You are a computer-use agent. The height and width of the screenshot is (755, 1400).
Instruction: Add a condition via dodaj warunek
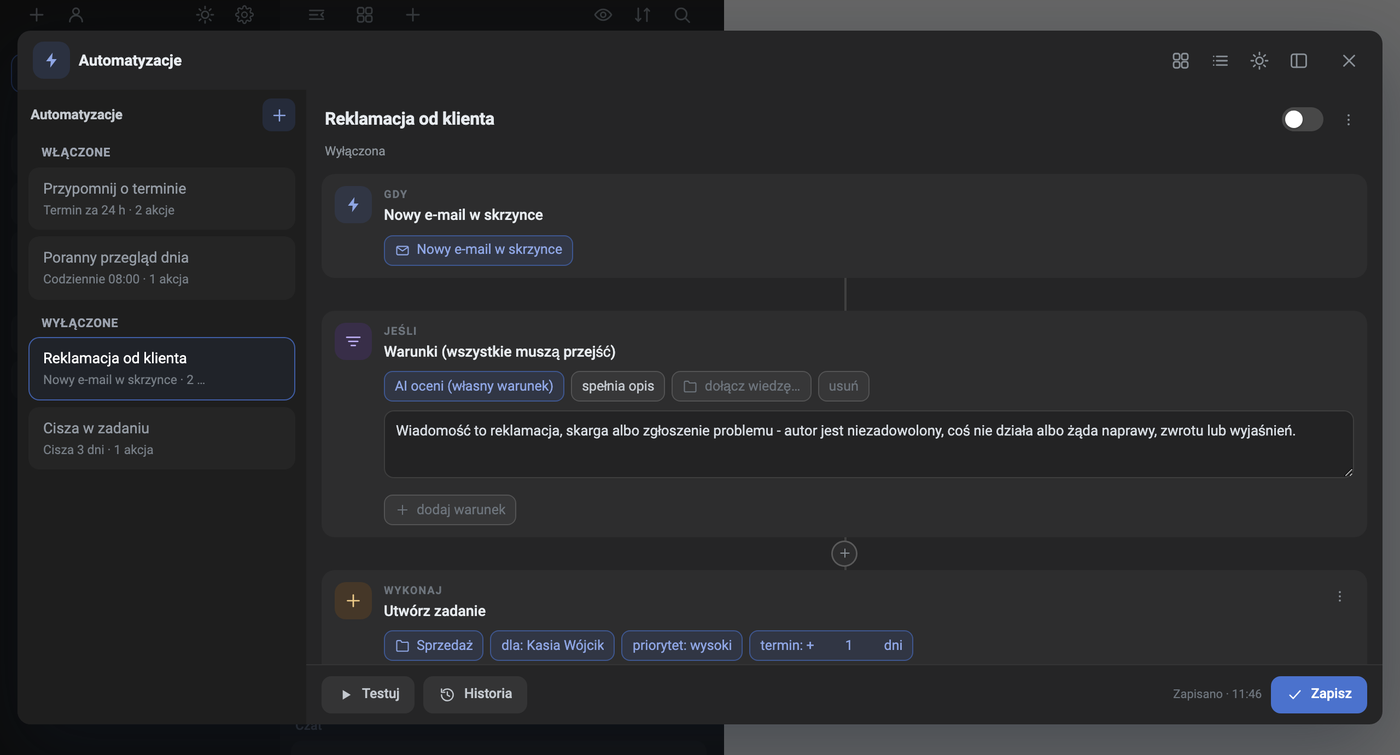click(x=450, y=510)
